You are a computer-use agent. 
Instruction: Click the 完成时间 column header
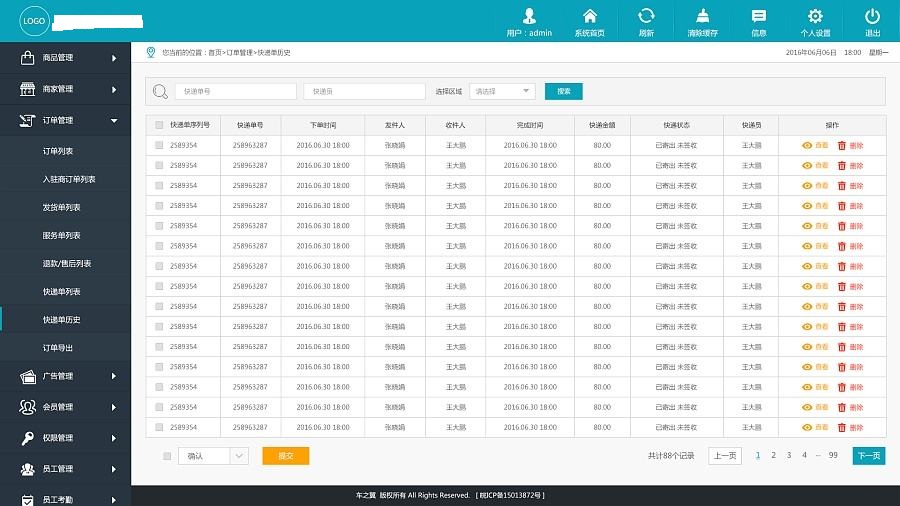coord(529,125)
